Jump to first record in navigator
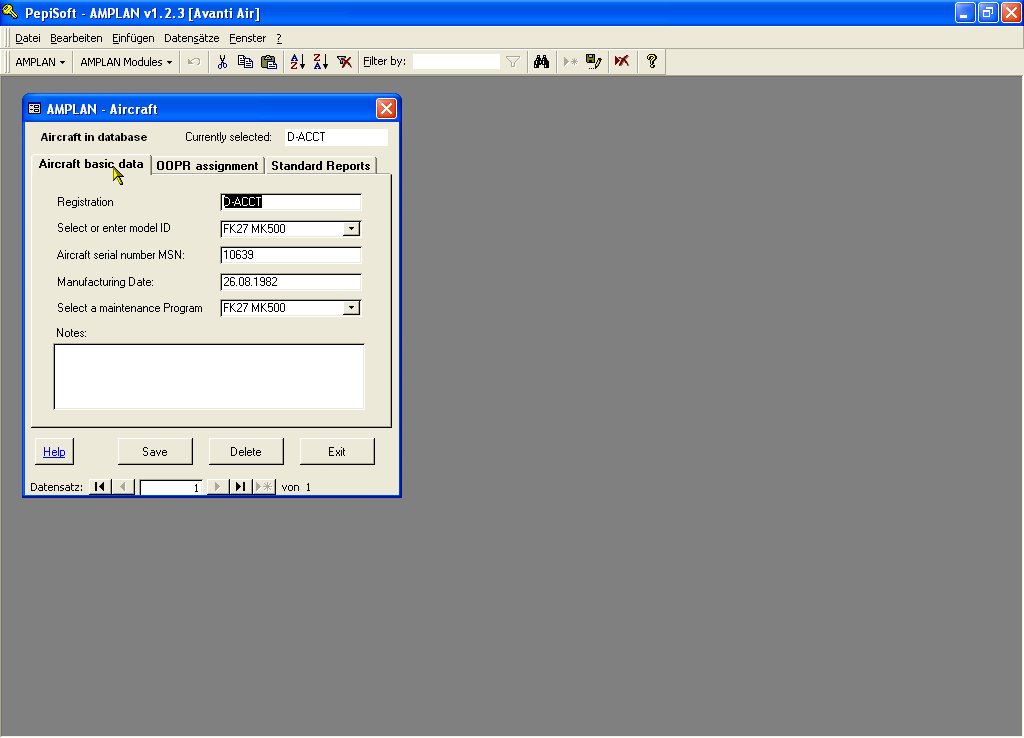The image size is (1024, 738). [99, 487]
